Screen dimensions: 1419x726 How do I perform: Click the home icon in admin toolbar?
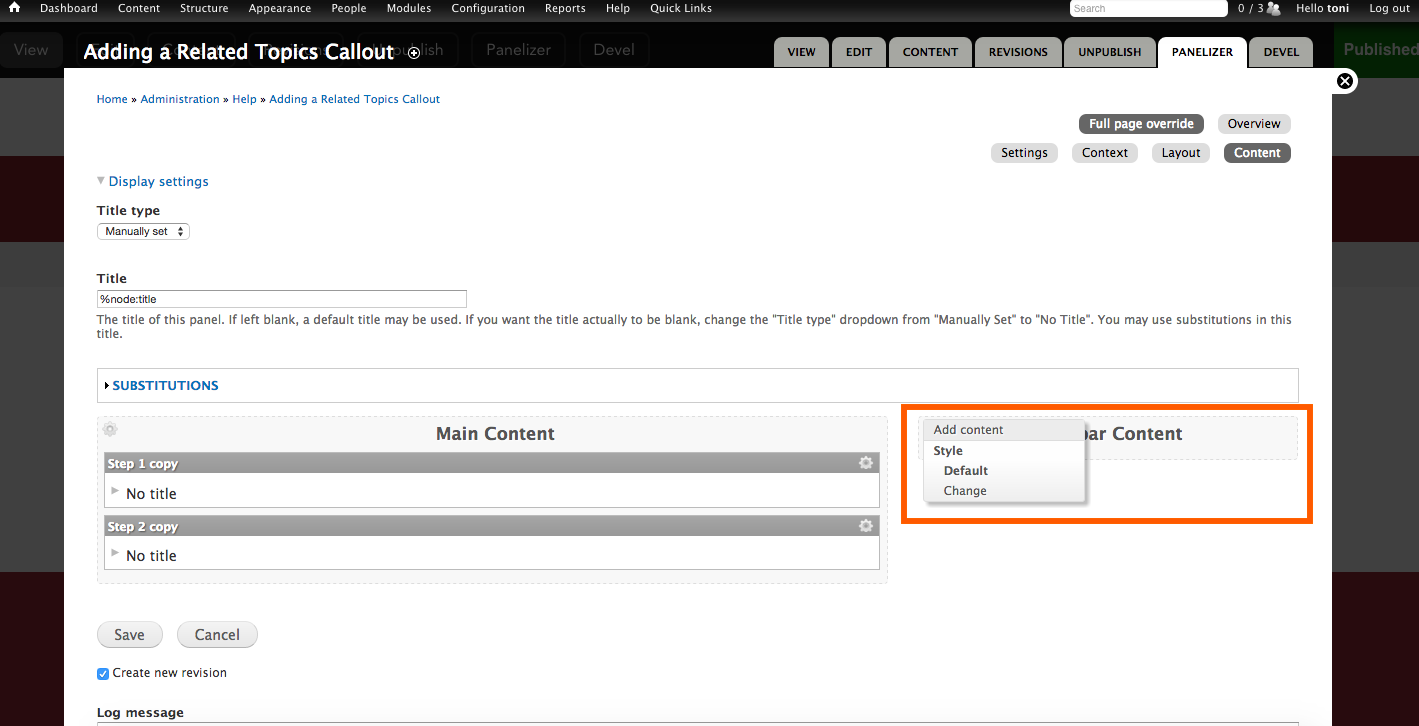click(x=14, y=8)
